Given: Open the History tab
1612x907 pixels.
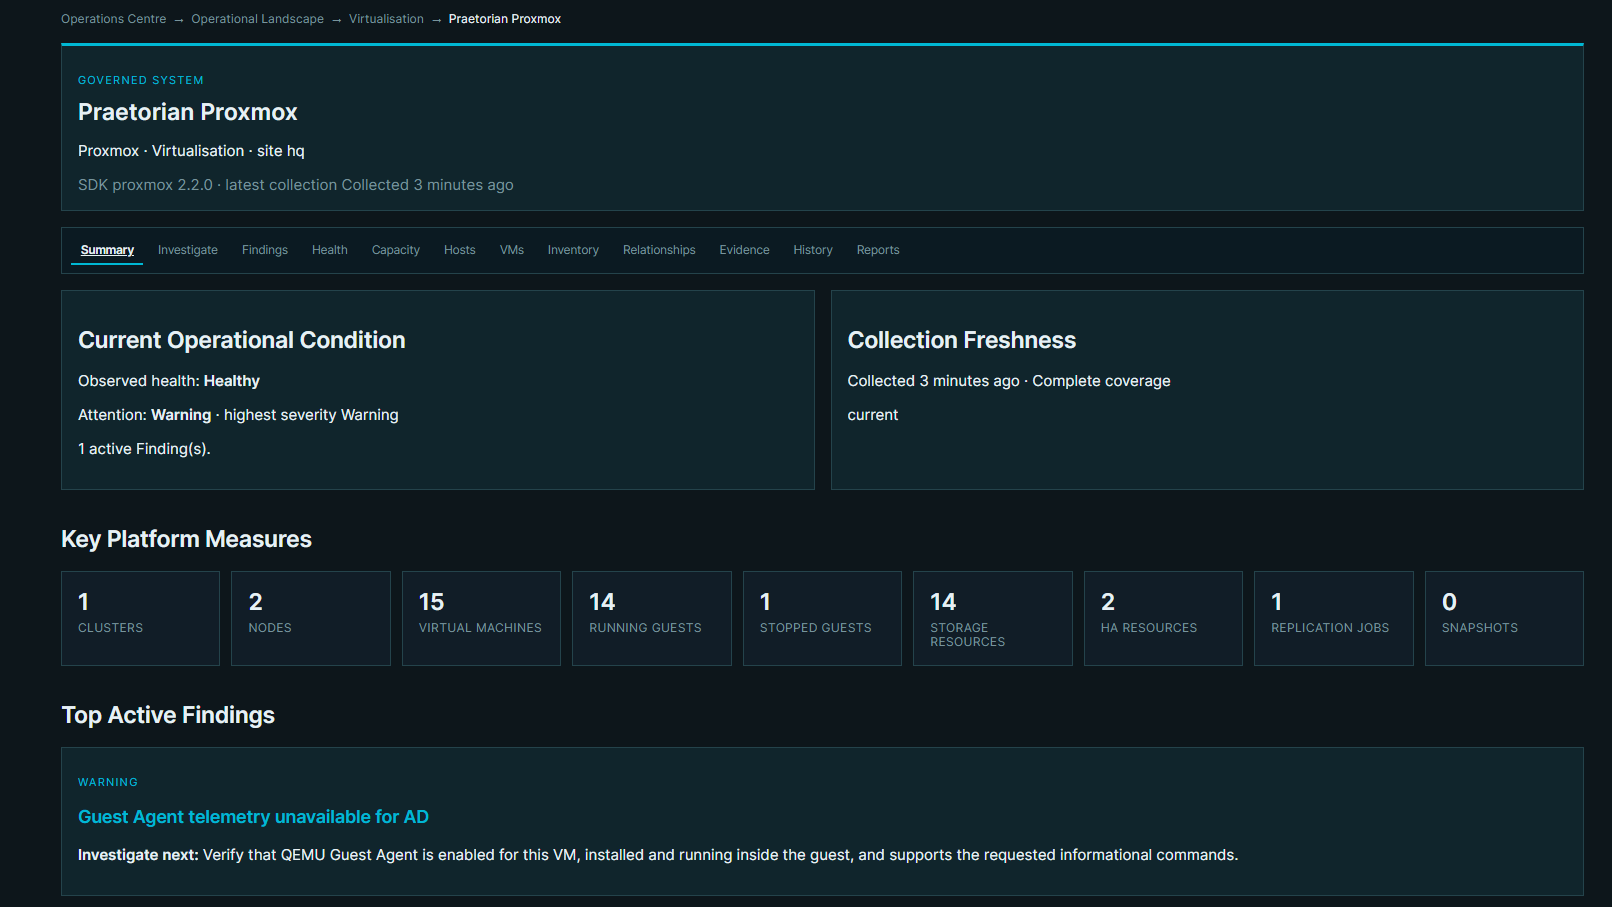Looking at the screenshot, I should pos(813,250).
